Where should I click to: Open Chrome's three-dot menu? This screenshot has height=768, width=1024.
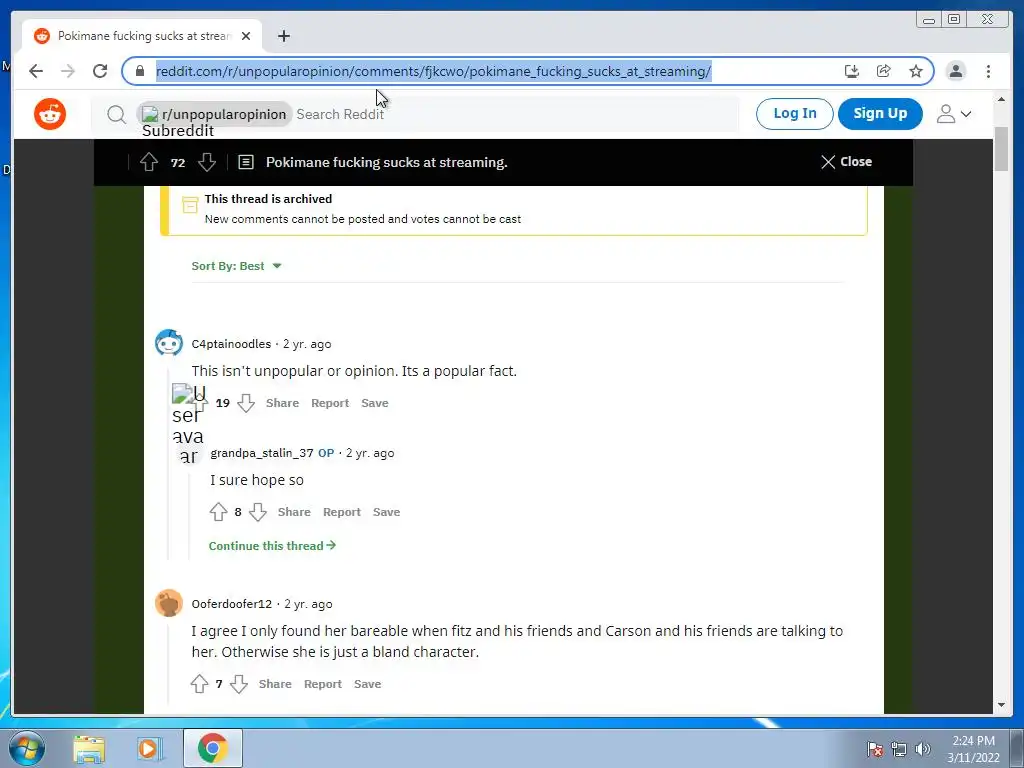point(988,71)
